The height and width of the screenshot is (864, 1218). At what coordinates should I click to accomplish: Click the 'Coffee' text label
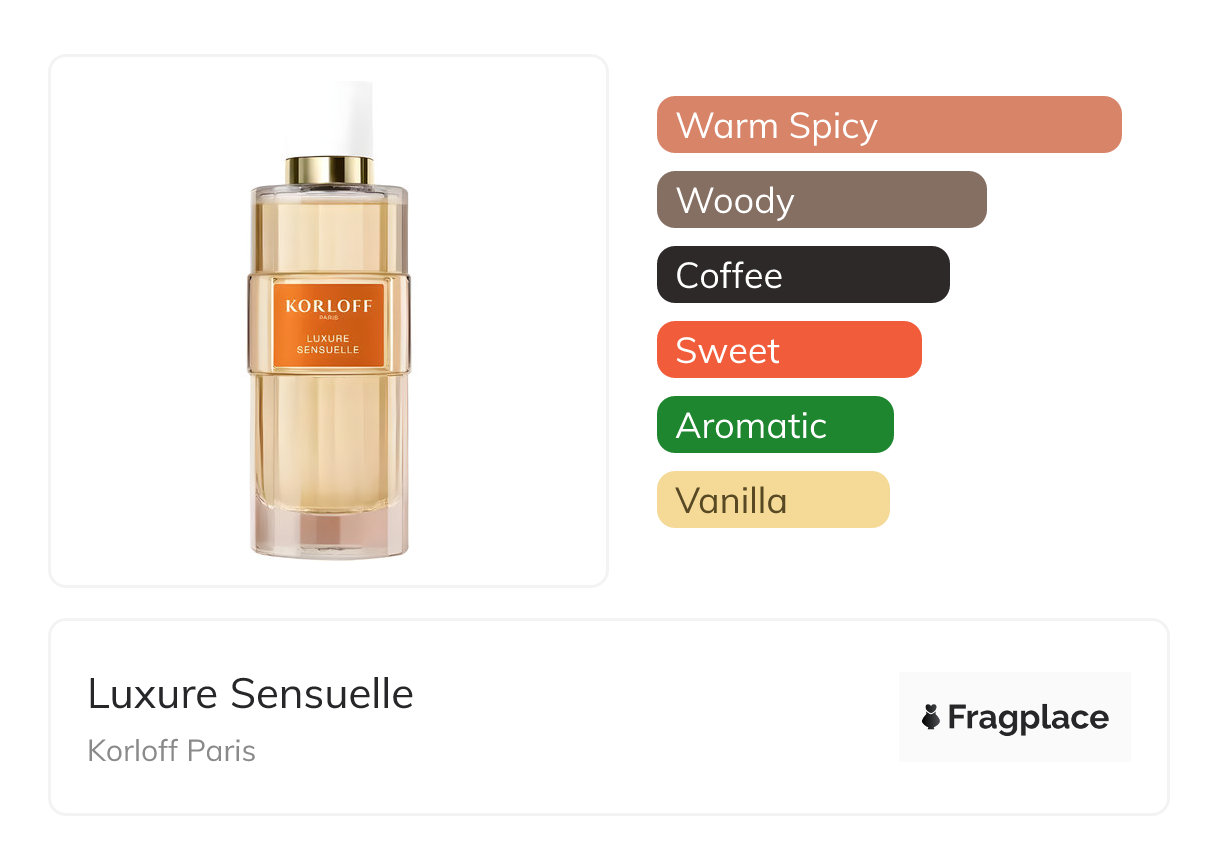729,276
